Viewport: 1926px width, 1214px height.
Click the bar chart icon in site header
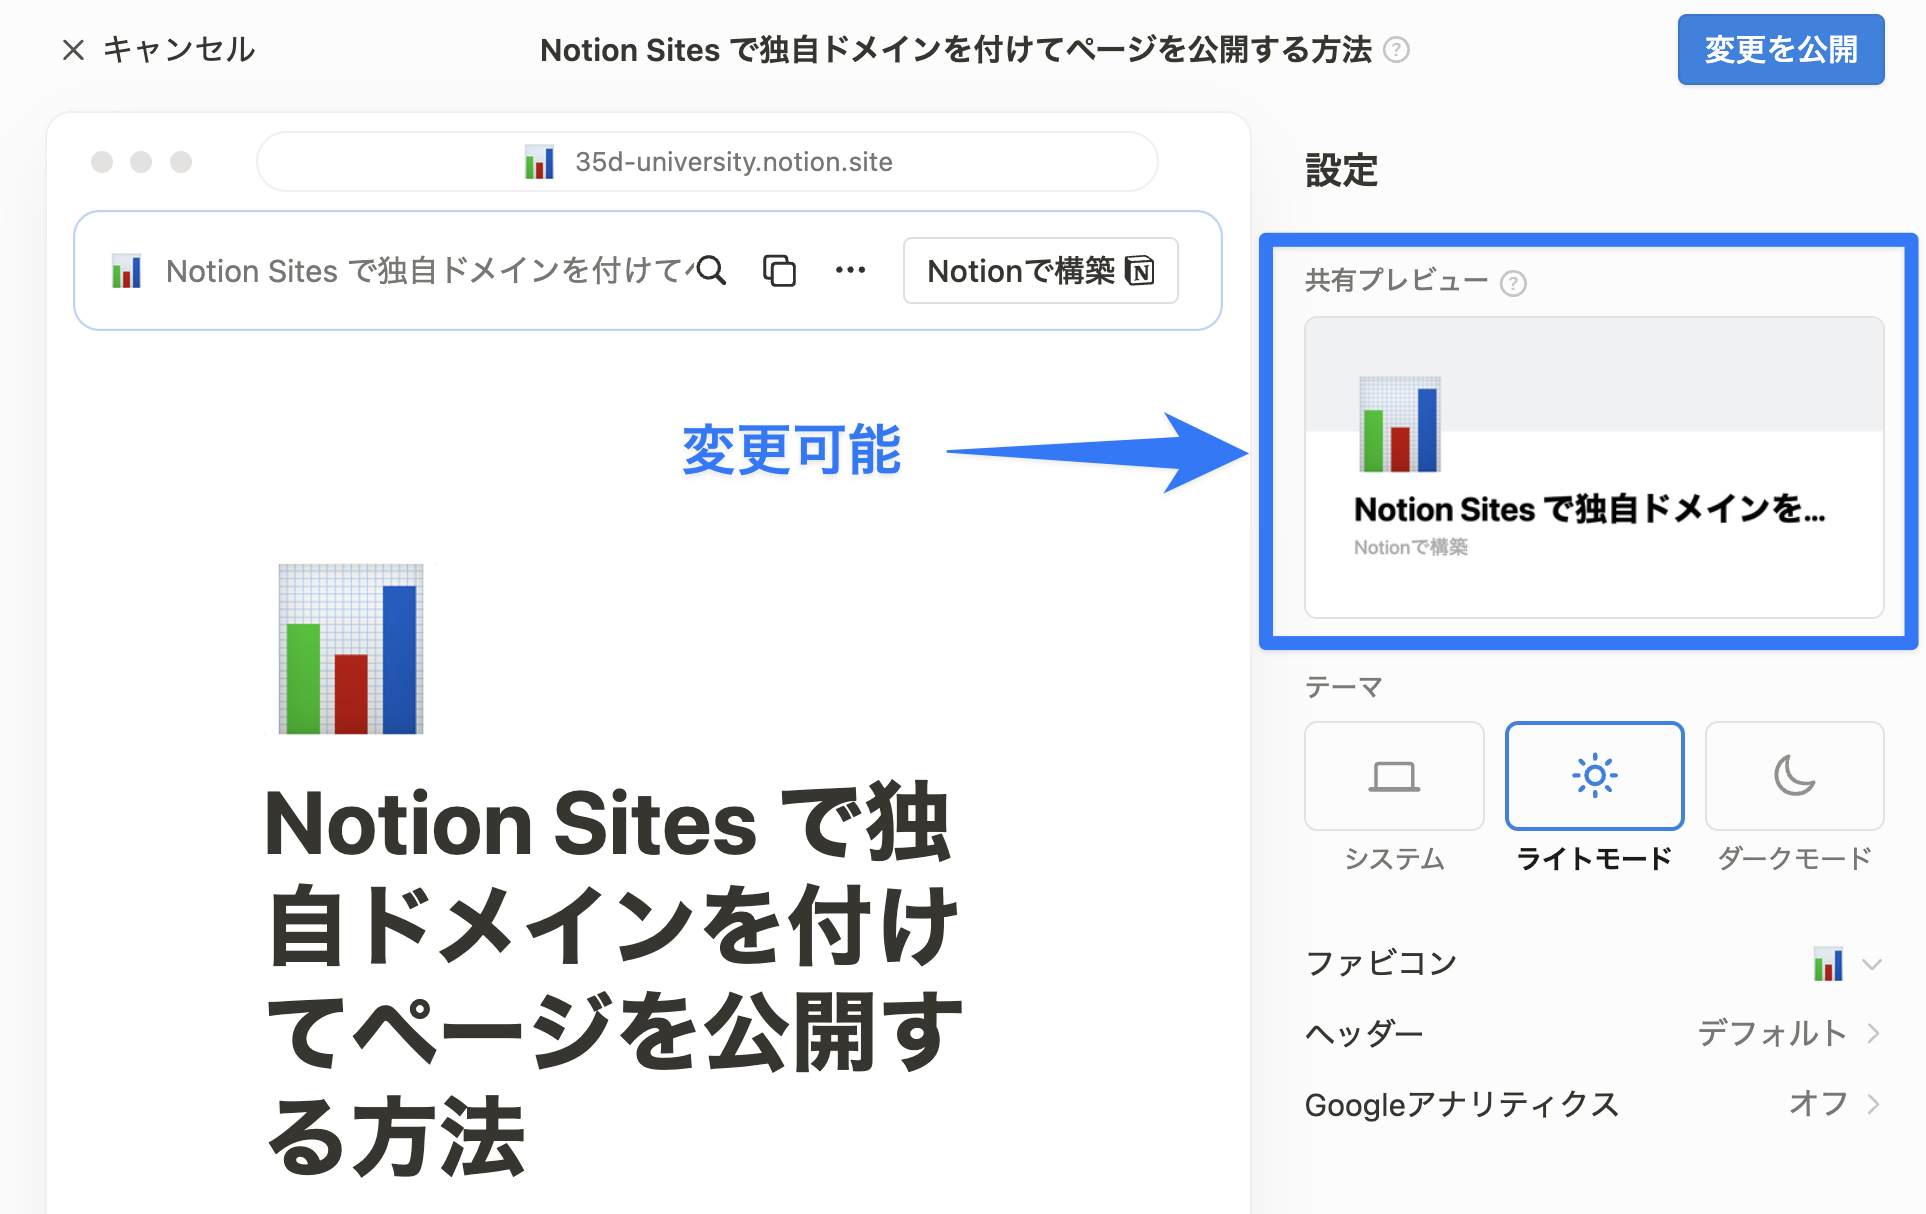127,271
